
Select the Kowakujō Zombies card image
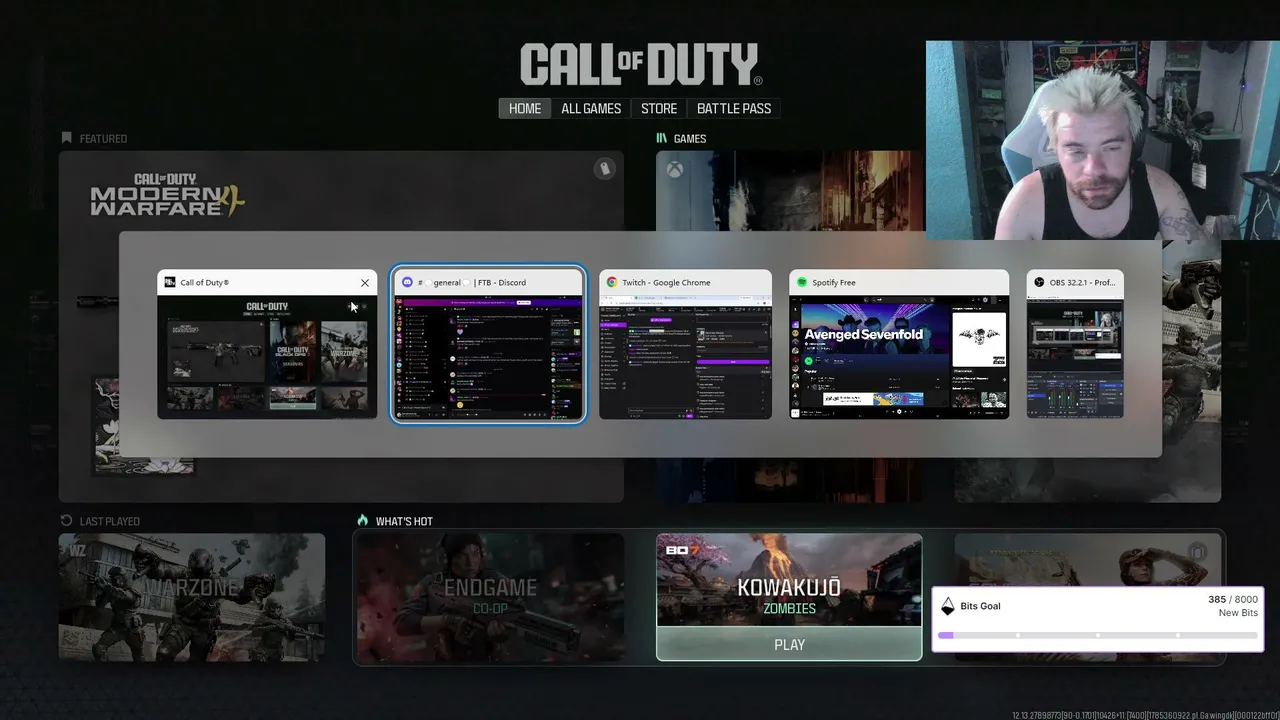(x=789, y=580)
